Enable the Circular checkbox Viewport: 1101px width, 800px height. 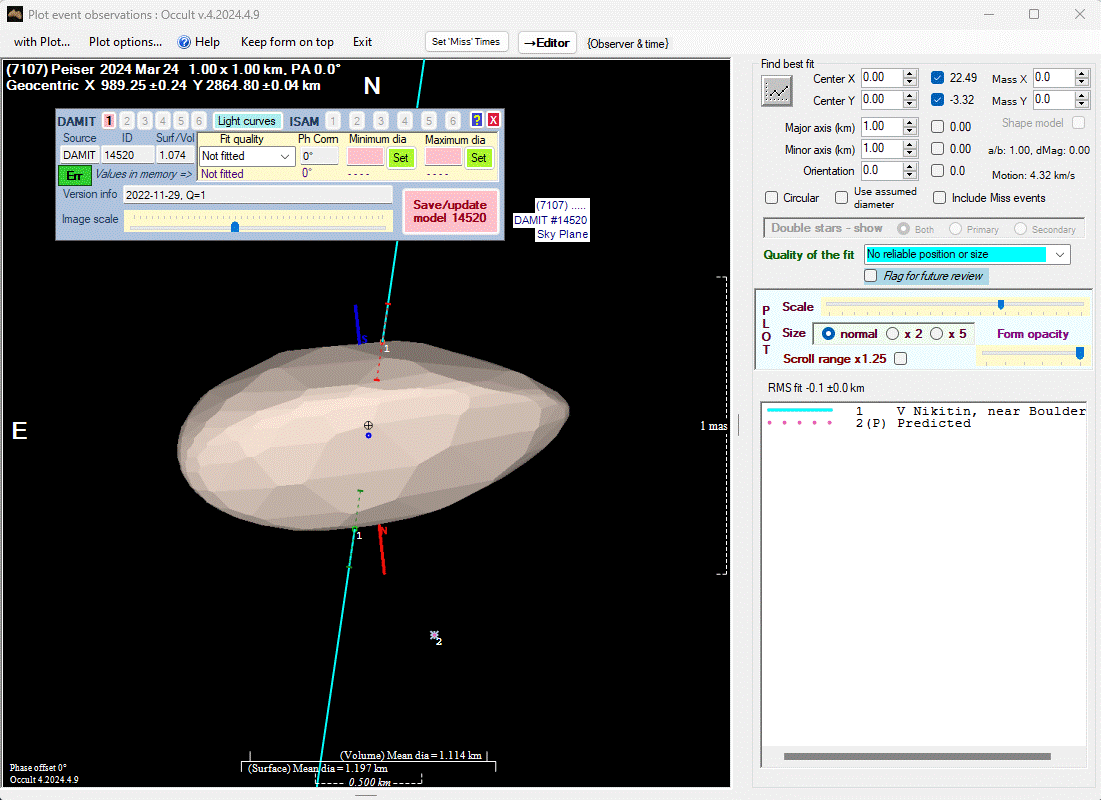771,198
